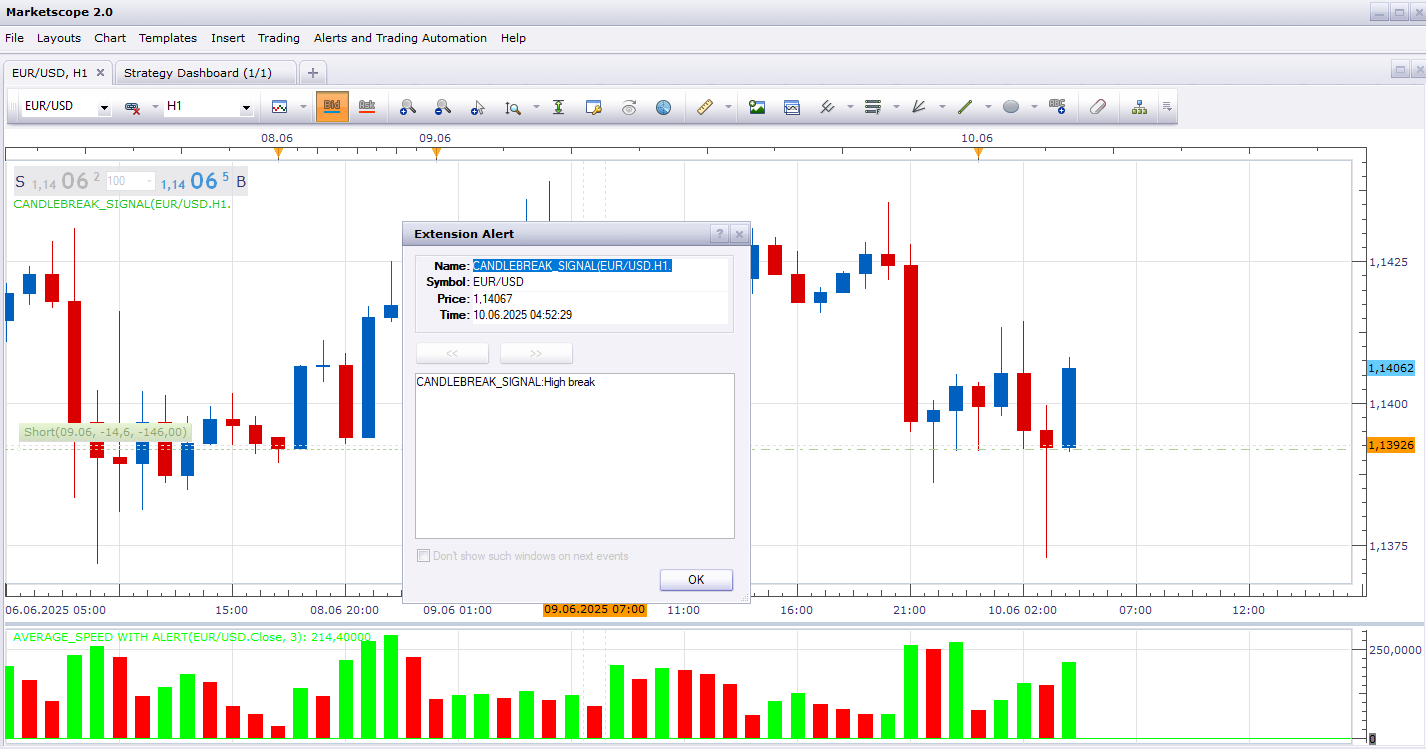Click the zoom out magnifier icon

(x=442, y=107)
